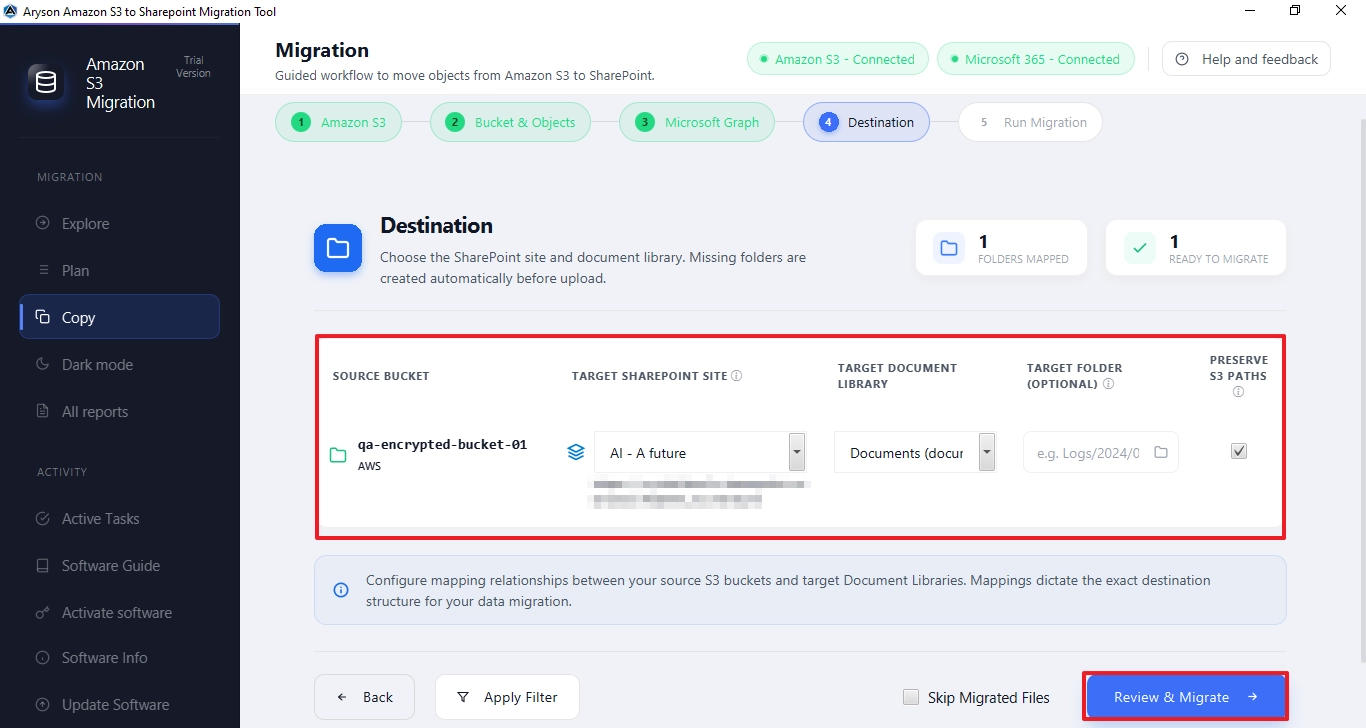Click the SharePoint site layers icon
The width and height of the screenshot is (1366, 728).
tap(576, 452)
